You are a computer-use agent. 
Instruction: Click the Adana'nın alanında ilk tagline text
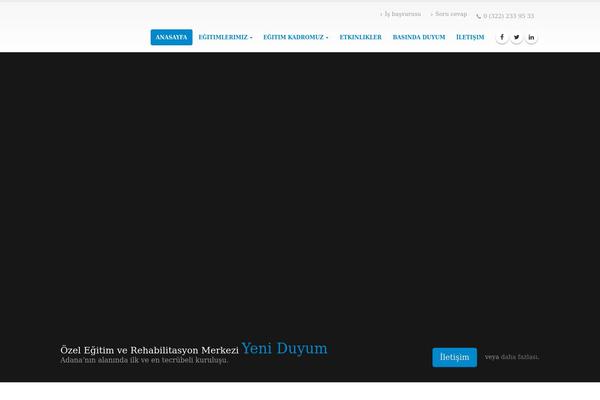[x=144, y=360]
